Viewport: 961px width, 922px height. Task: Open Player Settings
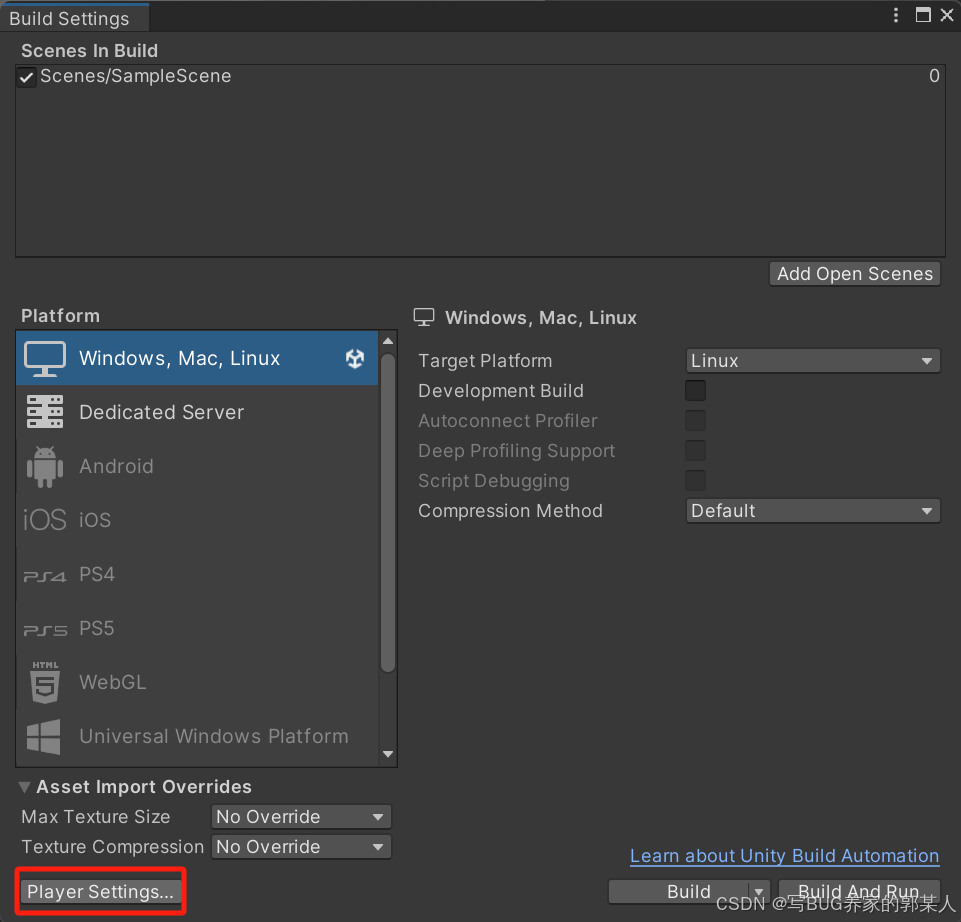(101, 891)
